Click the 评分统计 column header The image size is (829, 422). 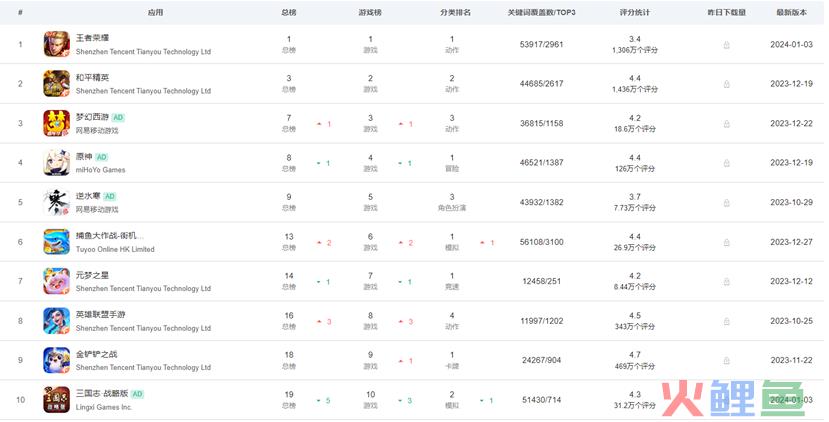(635, 12)
